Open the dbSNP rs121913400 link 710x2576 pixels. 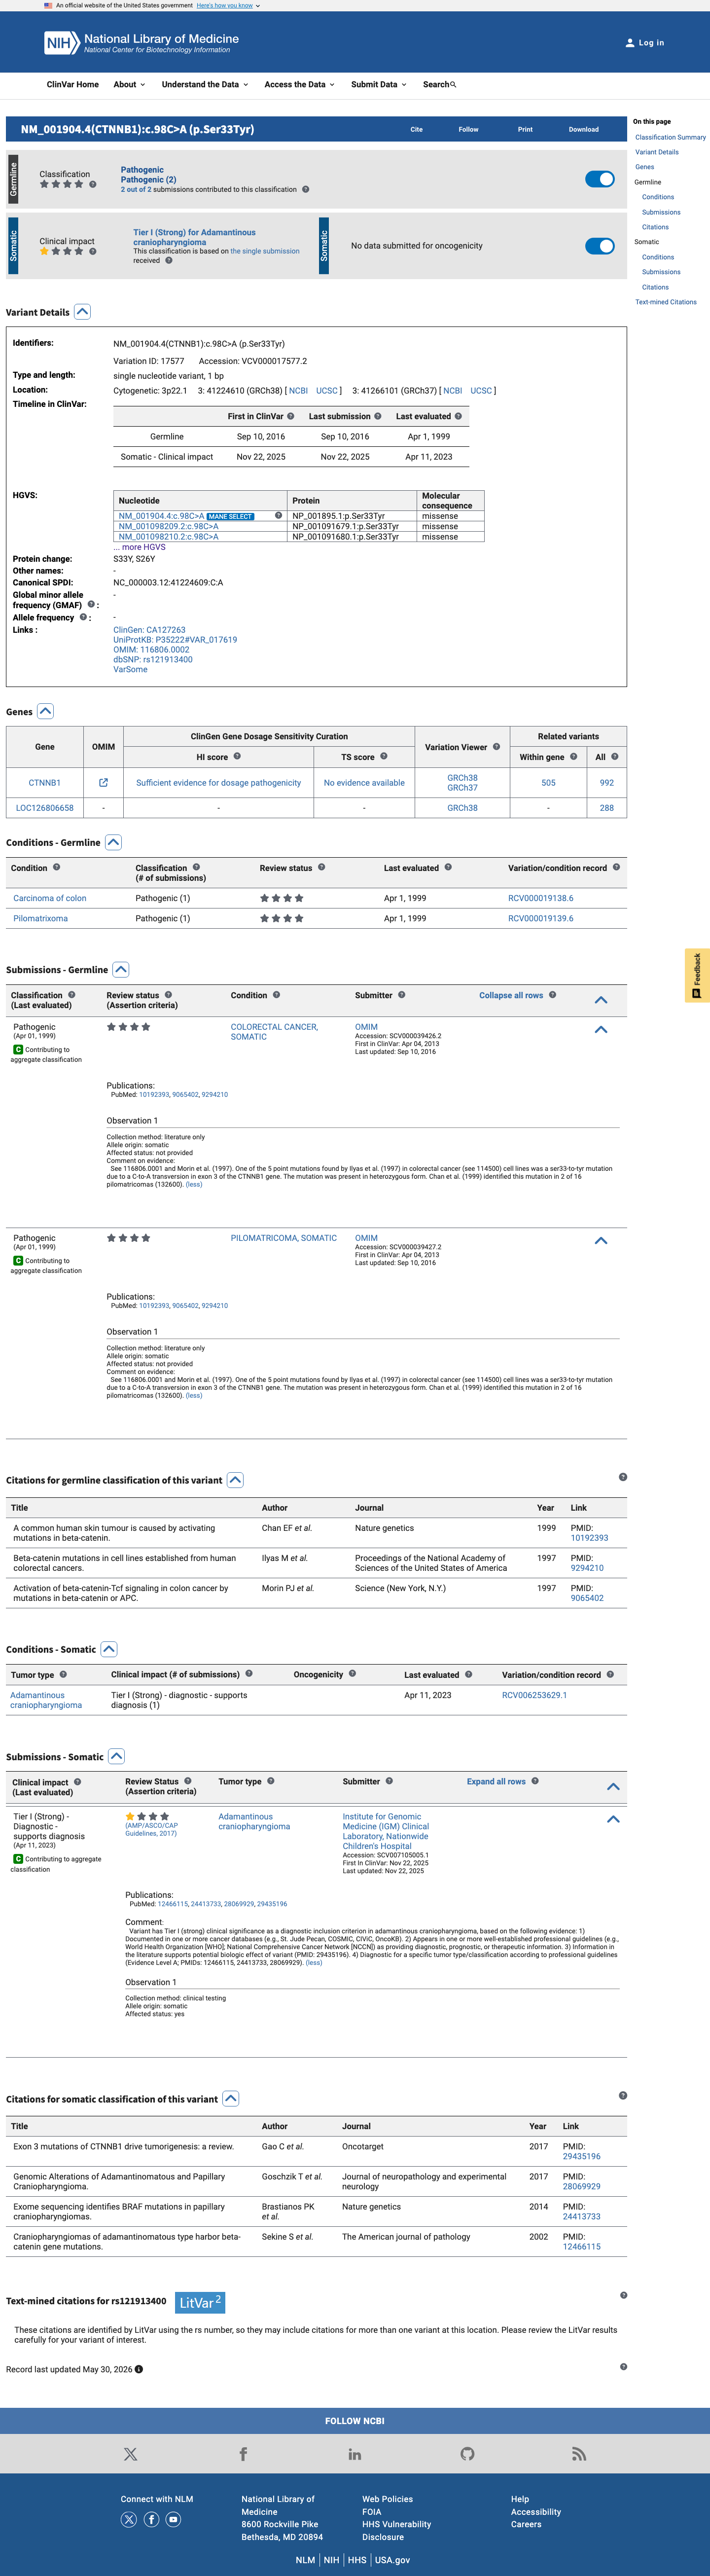pos(153,660)
